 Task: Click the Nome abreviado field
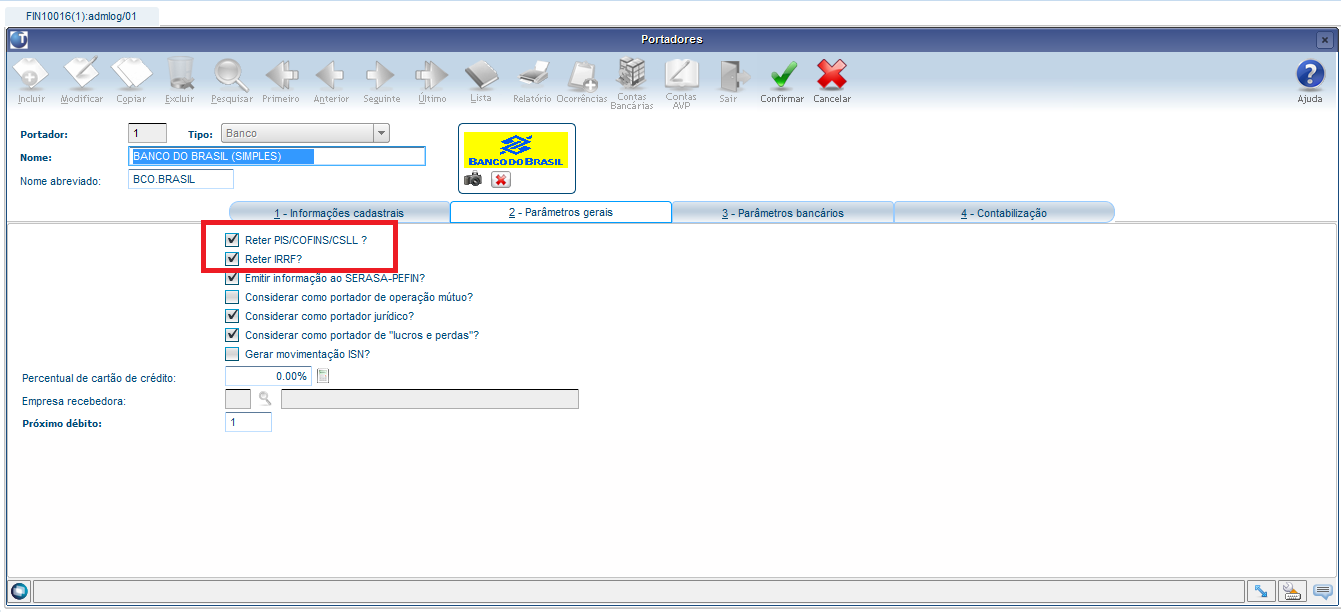click(181, 179)
